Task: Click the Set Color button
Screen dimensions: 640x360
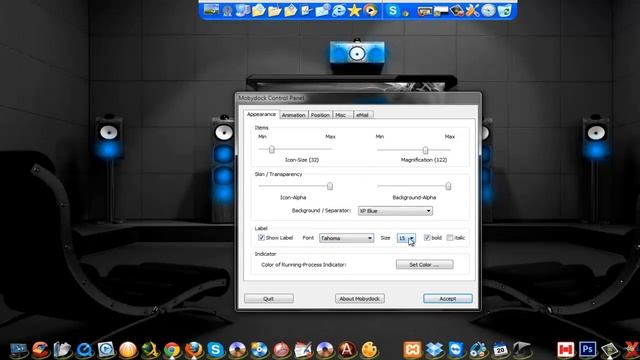Action: pyautogui.click(x=424, y=264)
